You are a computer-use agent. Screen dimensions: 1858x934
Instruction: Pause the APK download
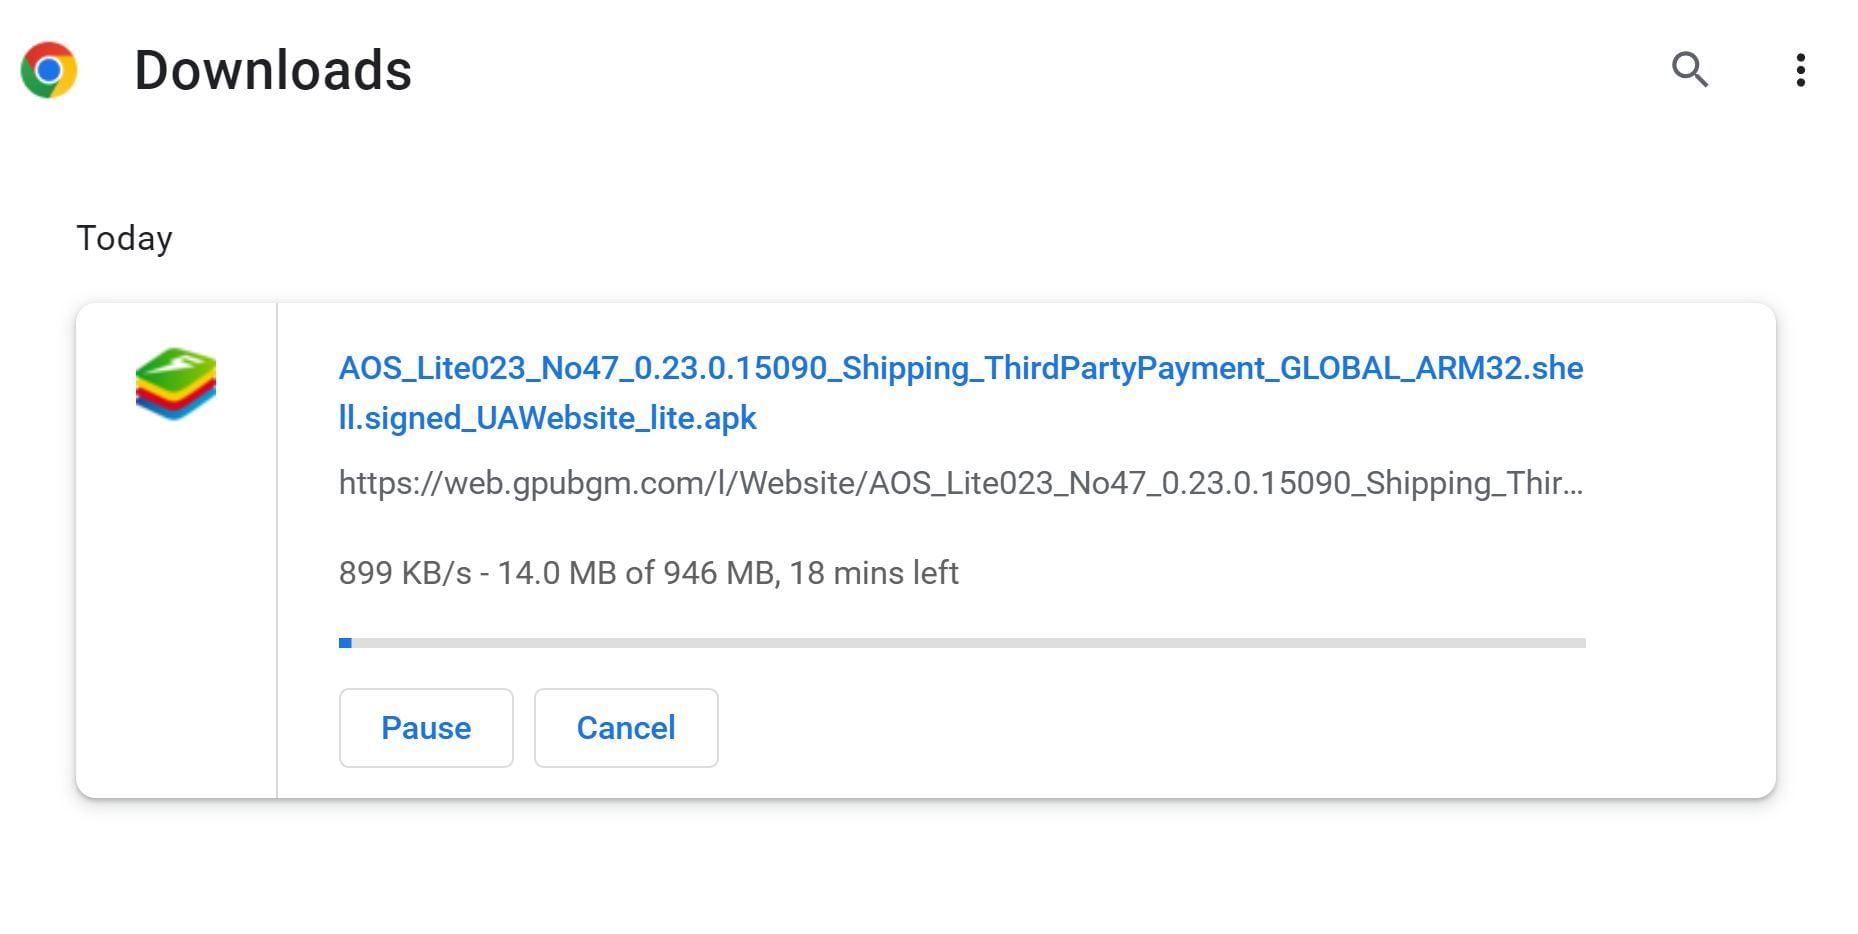tap(426, 728)
